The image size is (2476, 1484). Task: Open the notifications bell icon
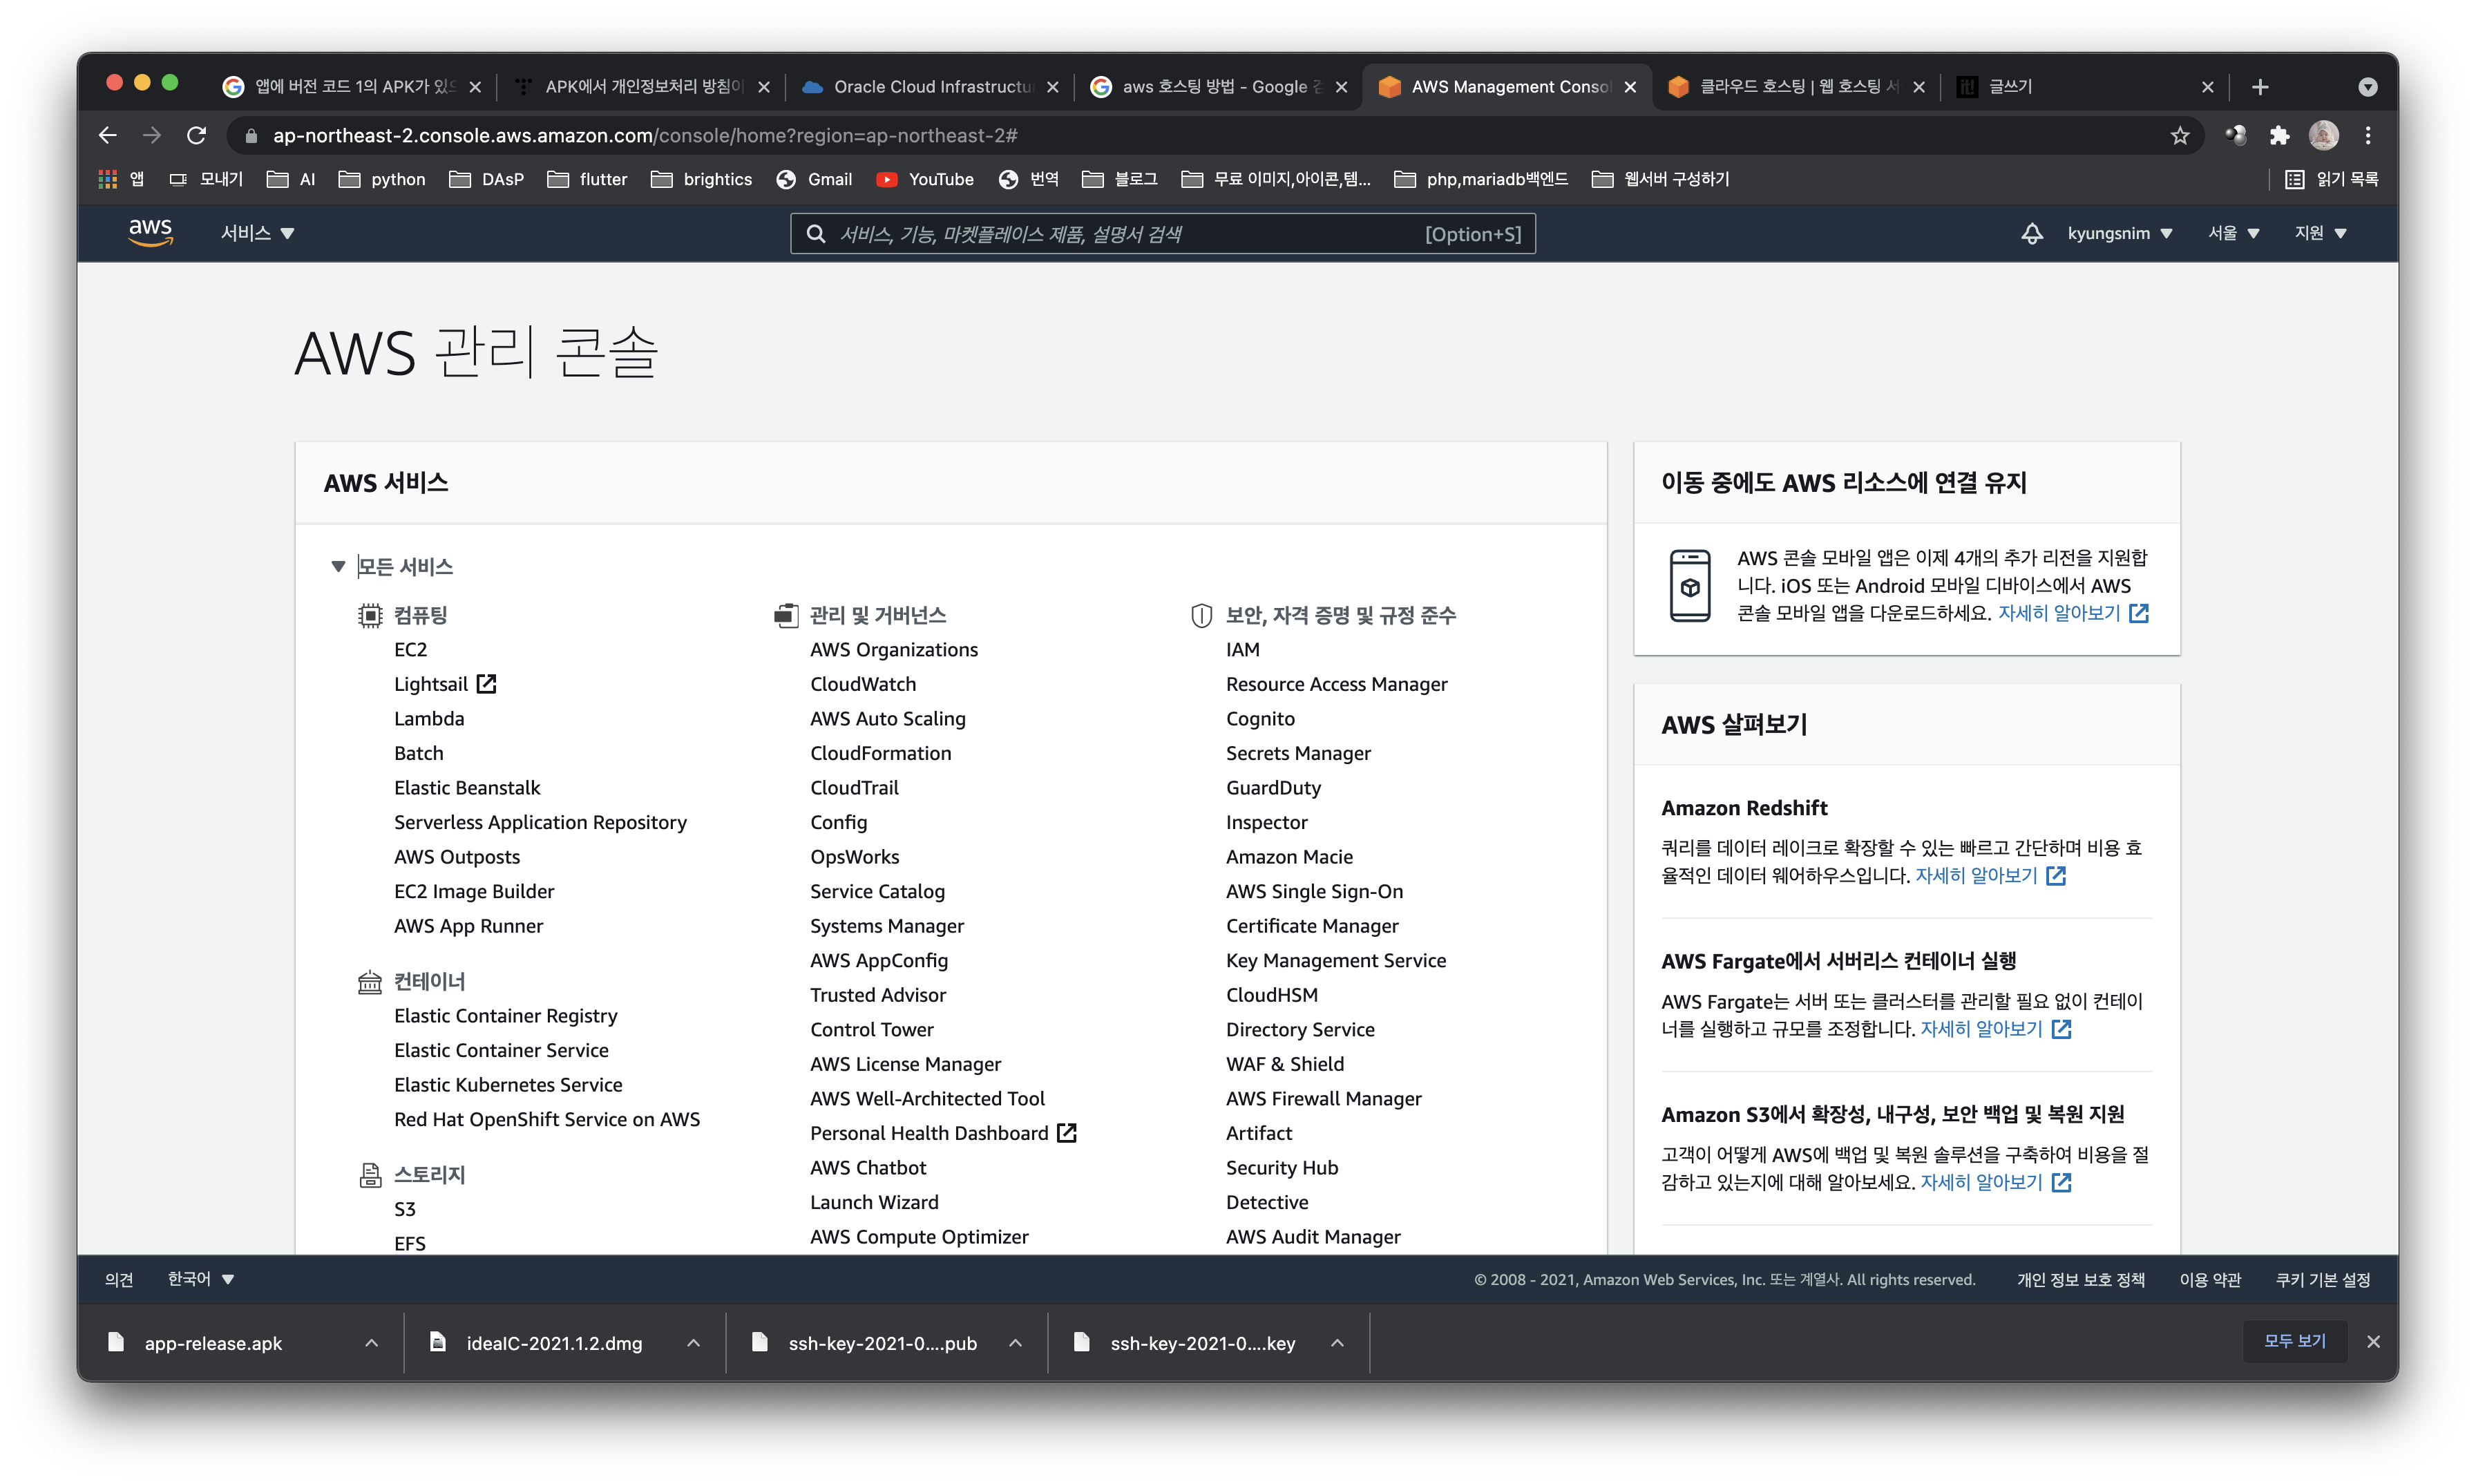coord(2031,233)
